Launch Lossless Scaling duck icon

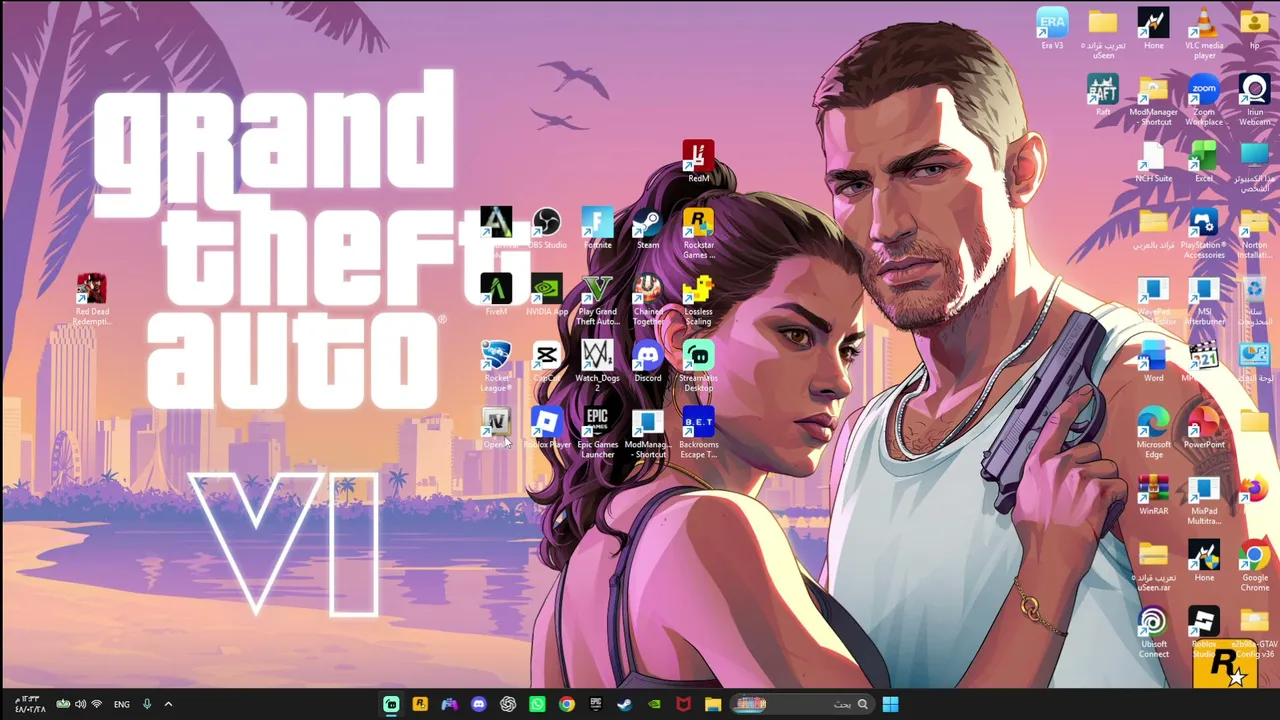[698, 300]
